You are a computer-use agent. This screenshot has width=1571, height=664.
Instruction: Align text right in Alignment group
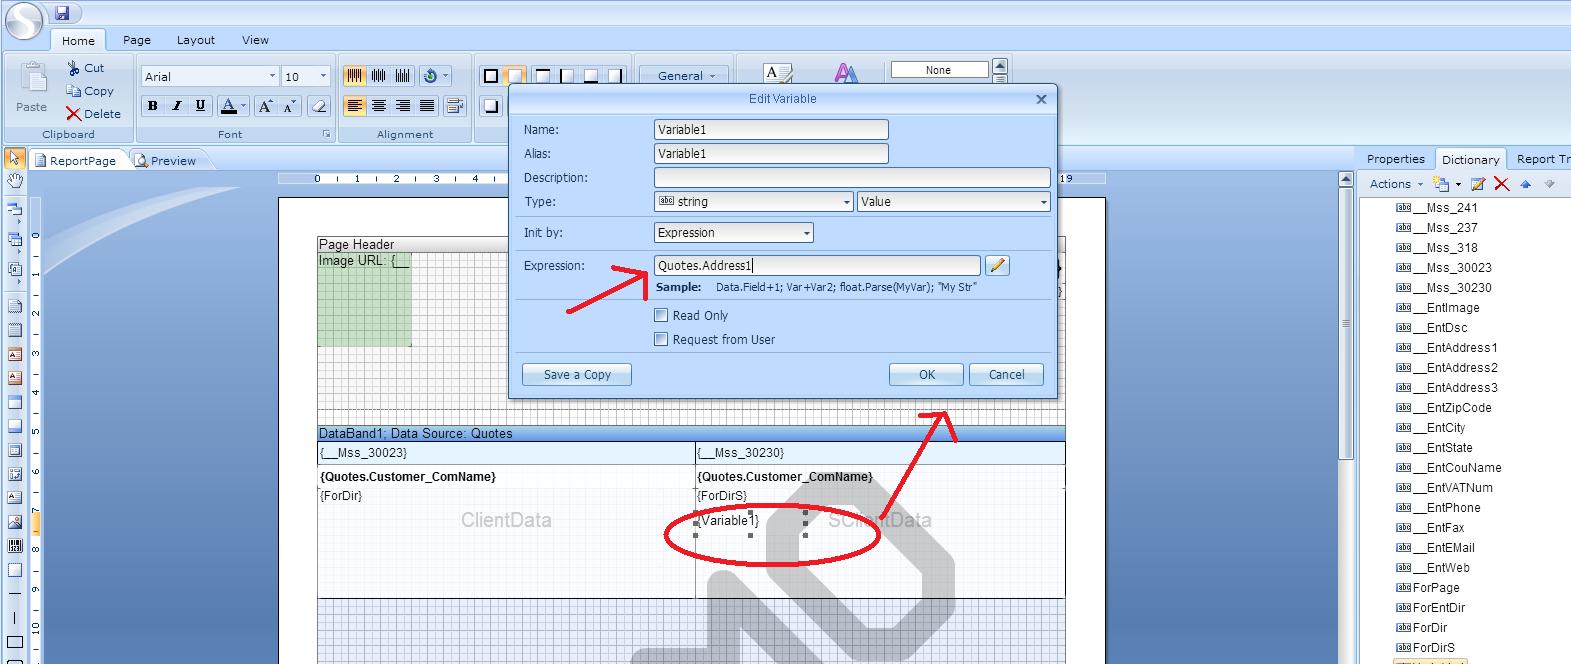[403, 106]
